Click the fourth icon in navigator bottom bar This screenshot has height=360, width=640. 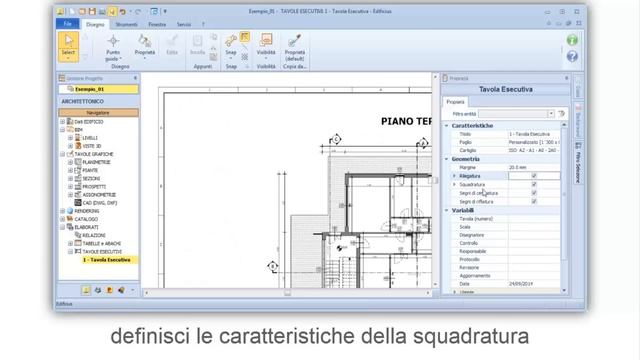click(x=121, y=290)
